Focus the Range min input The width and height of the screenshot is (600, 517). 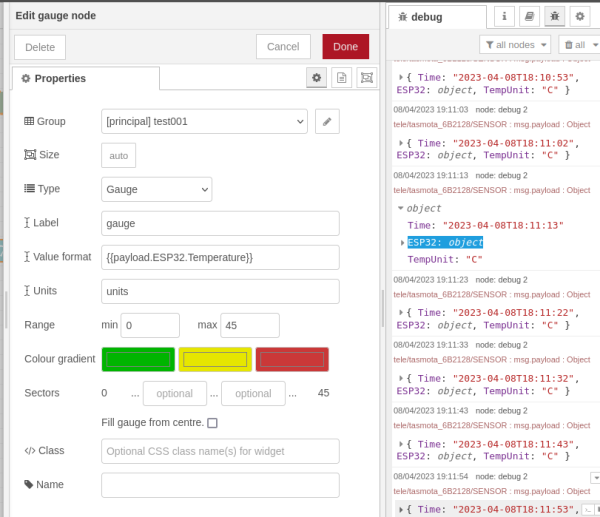pos(150,326)
